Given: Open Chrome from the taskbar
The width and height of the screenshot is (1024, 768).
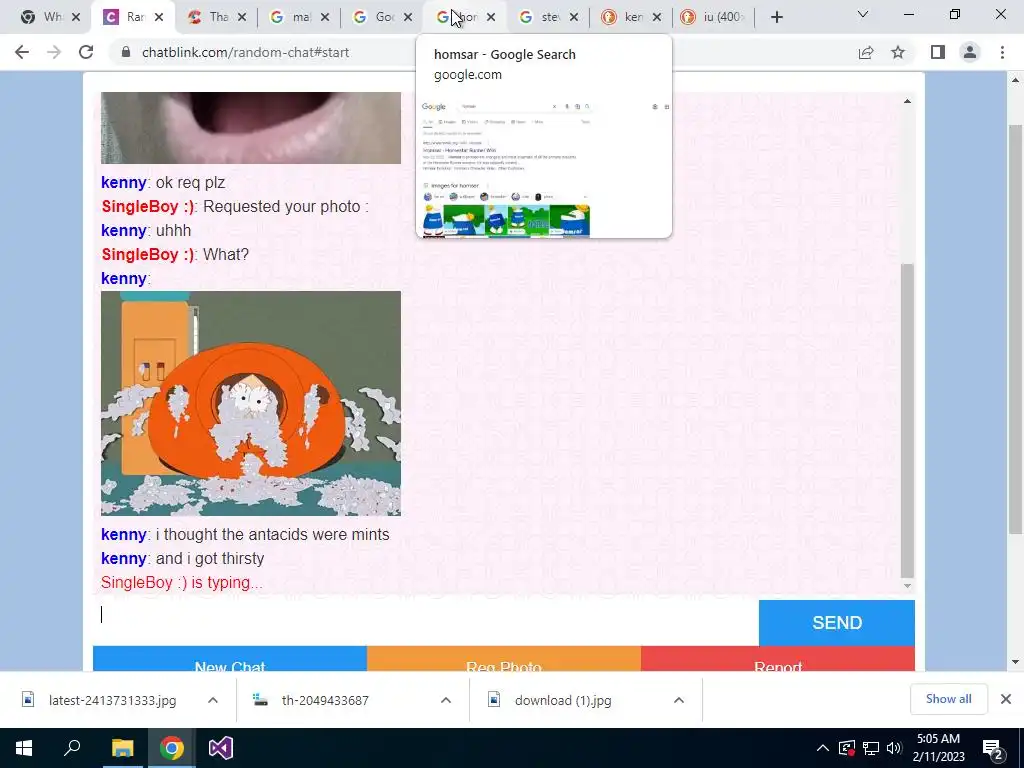Looking at the screenshot, I should 172,748.
